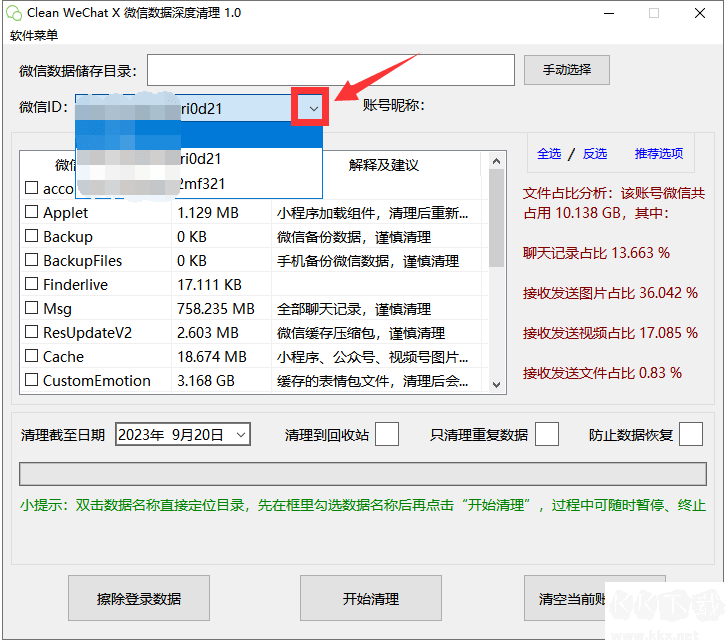The height and width of the screenshot is (642, 726).
Task: Choose the dropdown entry ending in mf321
Action: (199, 184)
